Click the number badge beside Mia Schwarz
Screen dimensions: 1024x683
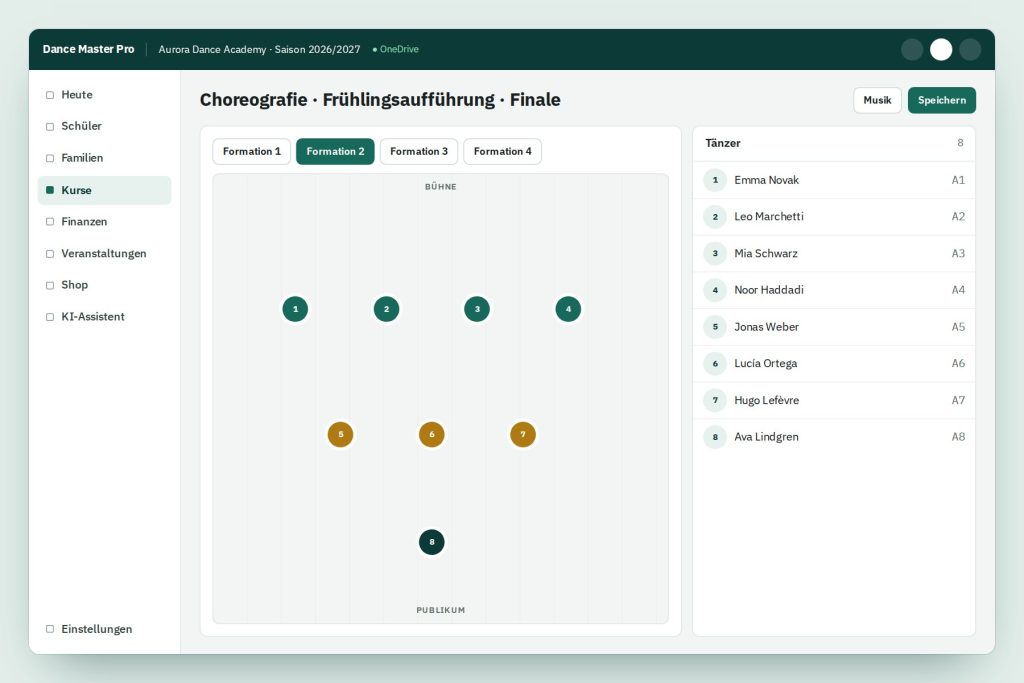[715, 253]
